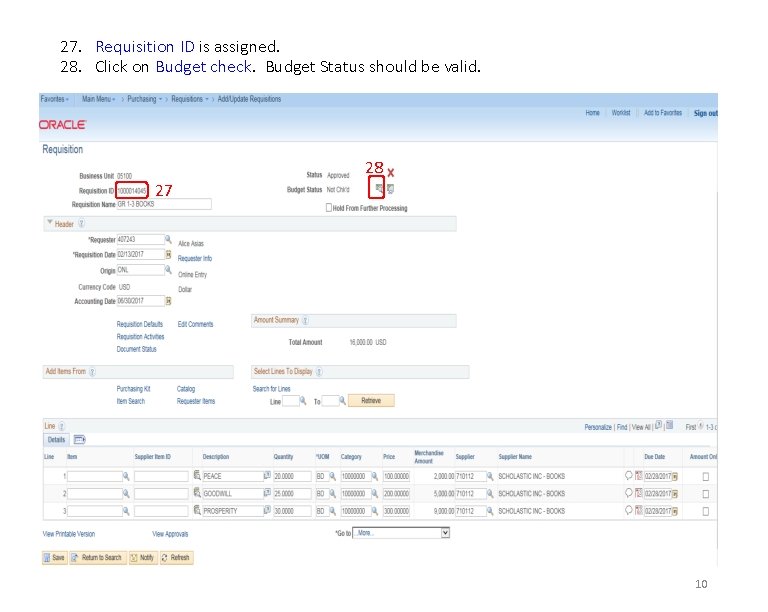Select Add/Update Requisitions breadcrumb
The height and width of the screenshot is (612, 768).
coord(249,99)
